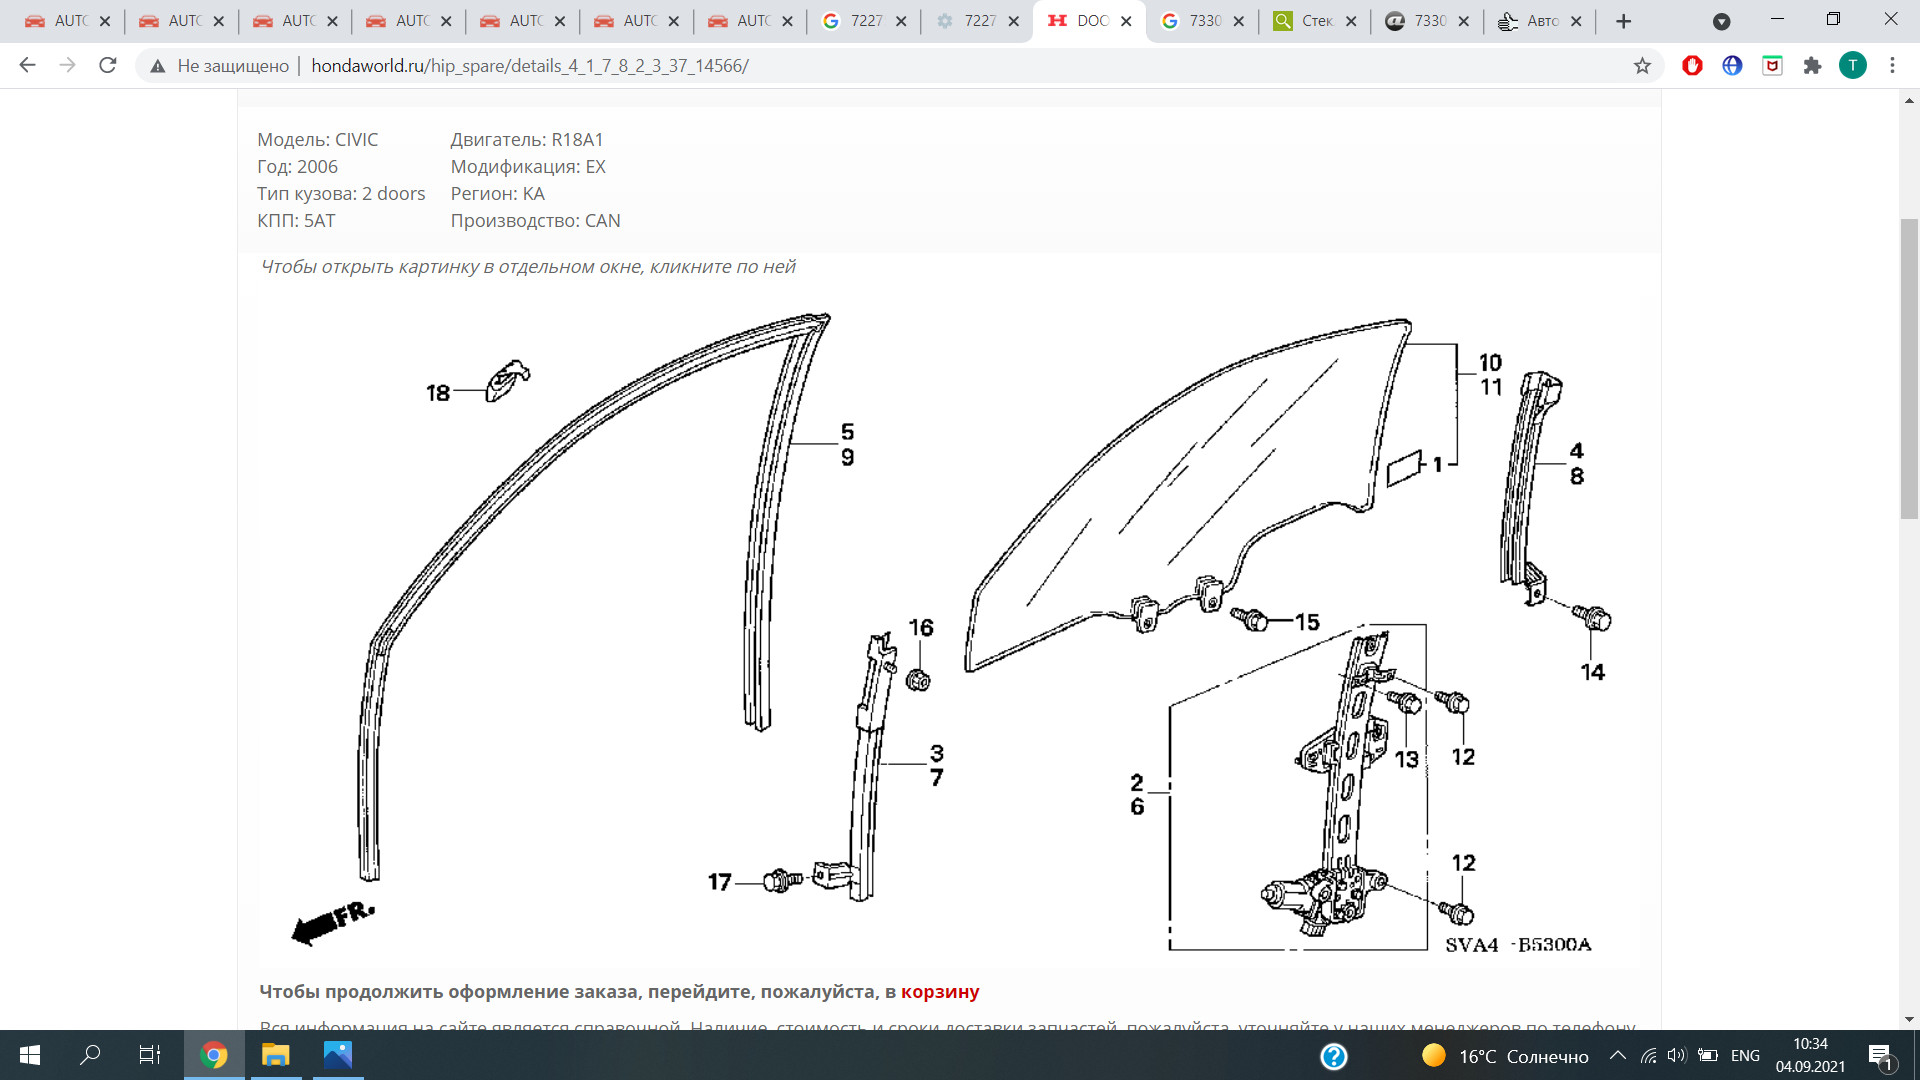
Task: Click the Opera-style red extension icon
Action: coord(1692,66)
